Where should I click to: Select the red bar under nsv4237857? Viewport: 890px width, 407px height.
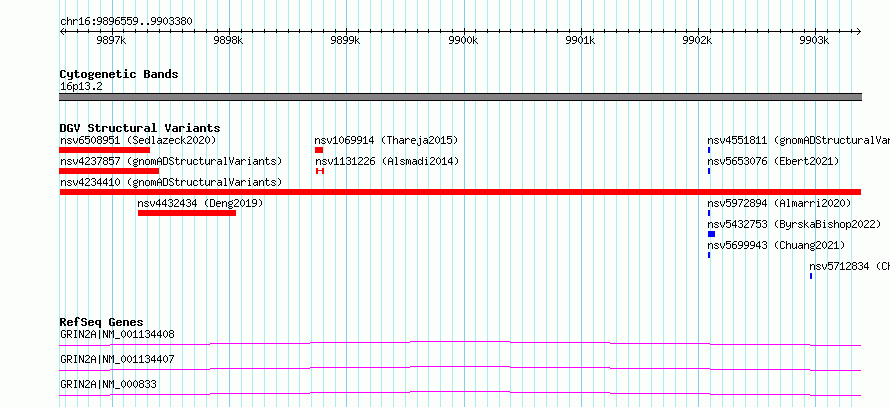click(x=109, y=171)
